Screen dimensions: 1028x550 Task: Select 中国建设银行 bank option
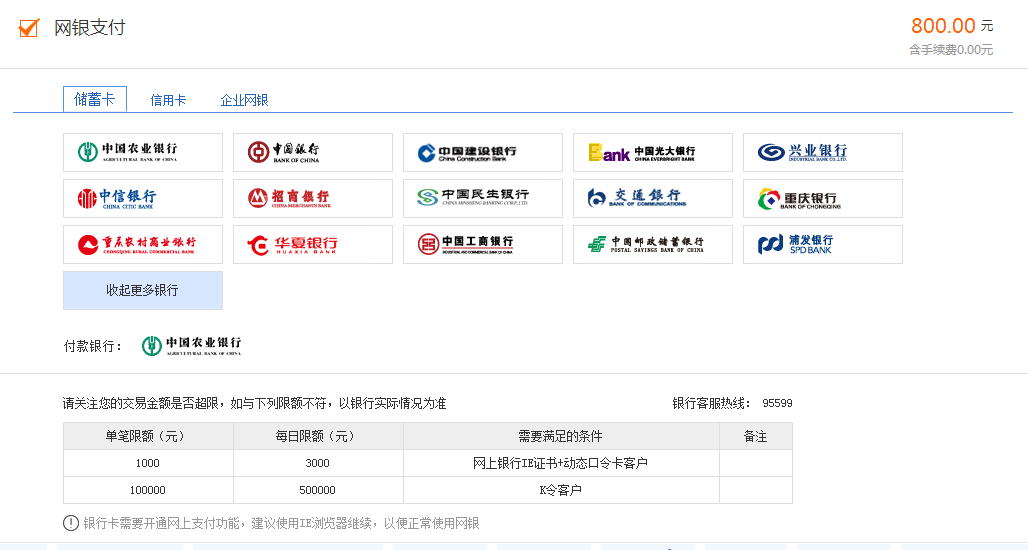tap(483, 152)
